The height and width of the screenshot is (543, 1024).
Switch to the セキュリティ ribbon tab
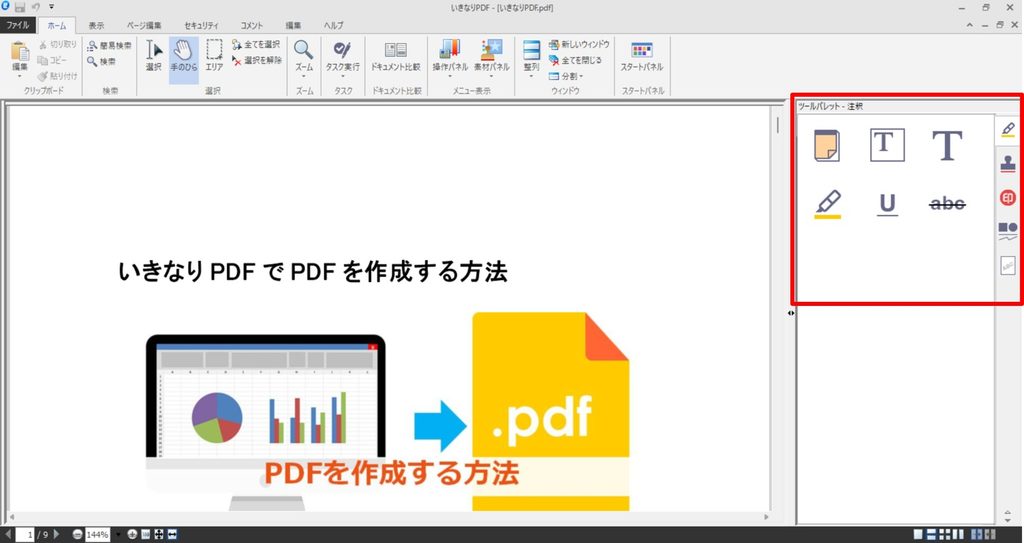click(201, 25)
